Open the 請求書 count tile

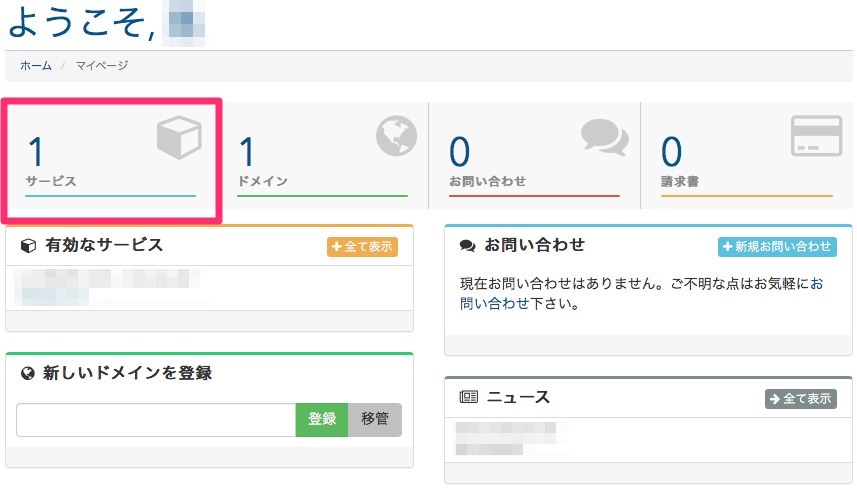(x=746, y=160)
